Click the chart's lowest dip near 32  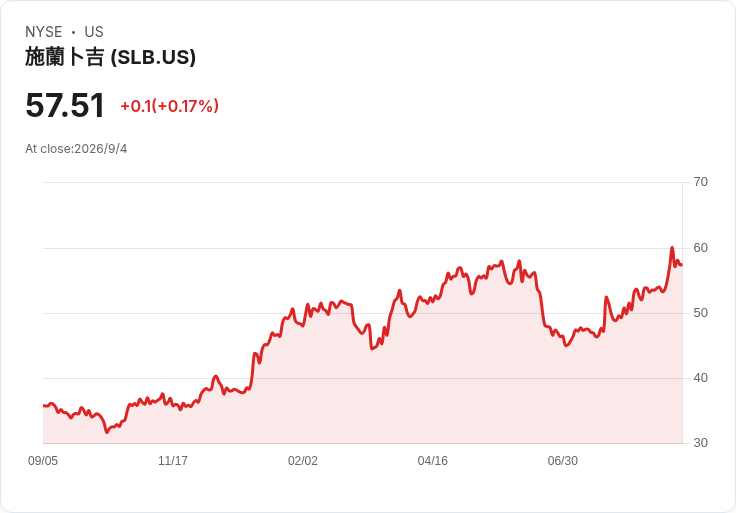pyautogui.click(x=107, y=432)
